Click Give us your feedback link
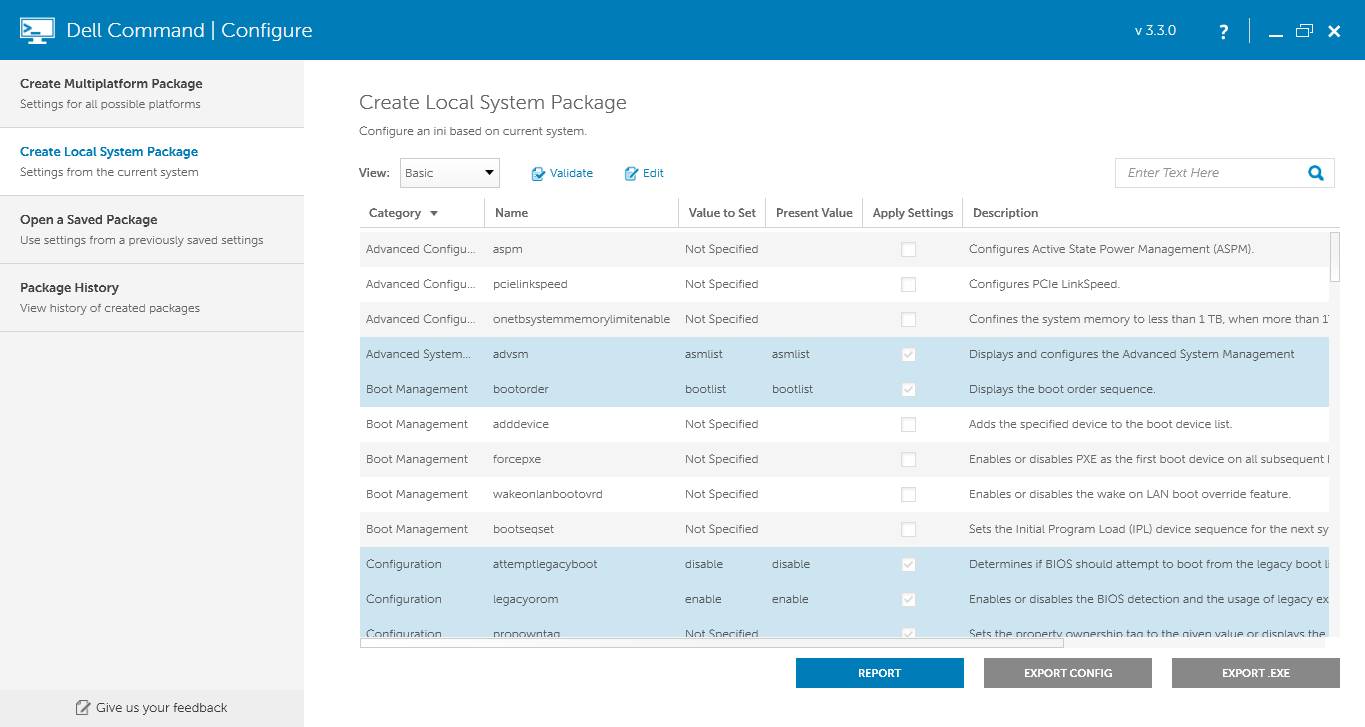 click(x=162, y=708)
